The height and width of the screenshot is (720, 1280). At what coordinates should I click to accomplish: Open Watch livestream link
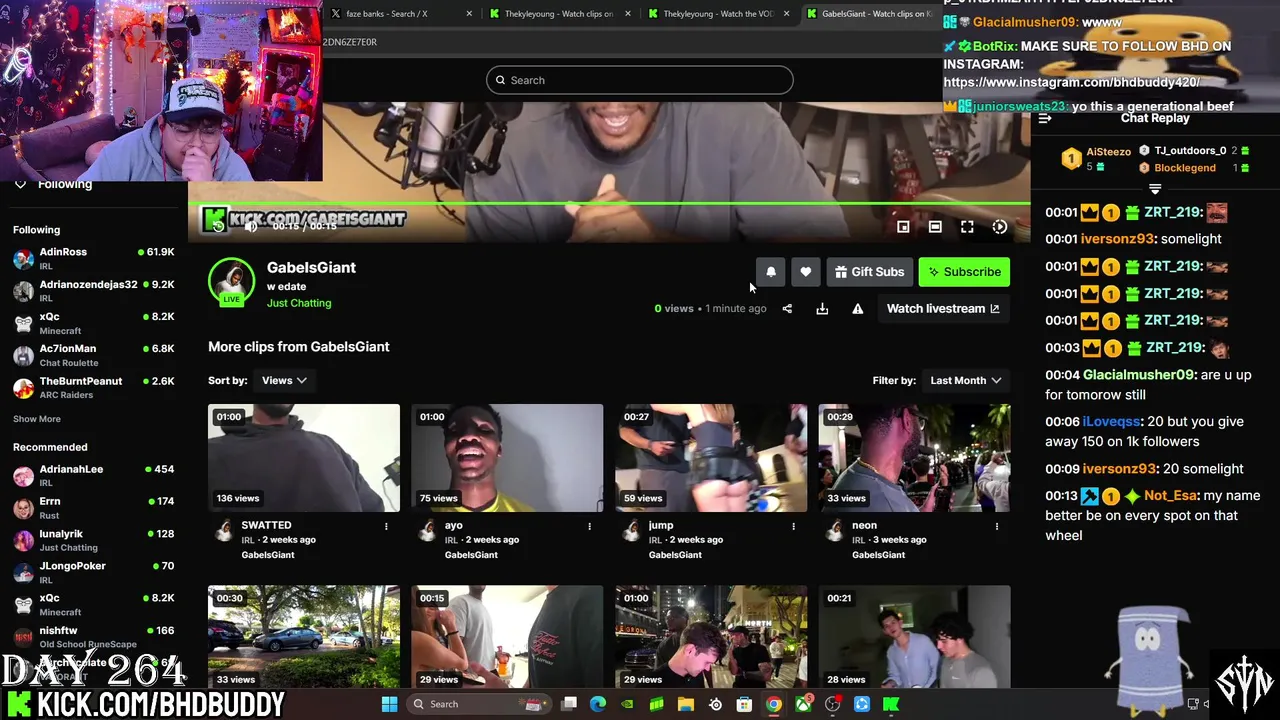[943, 309]
